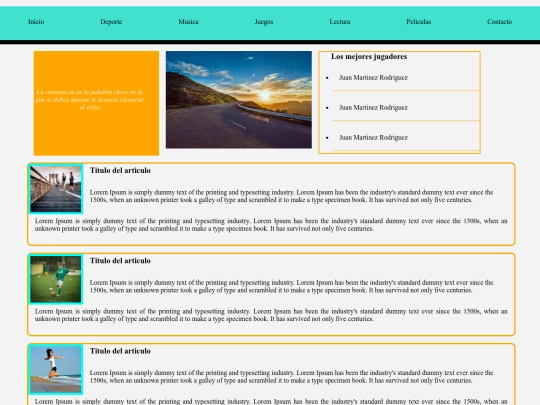Image resolution: width=540 pixels, height=405 pixels.
Task: Click the paragraph beneath the bridge runners image
Action: pyautogui.click(x=271, y=225)
